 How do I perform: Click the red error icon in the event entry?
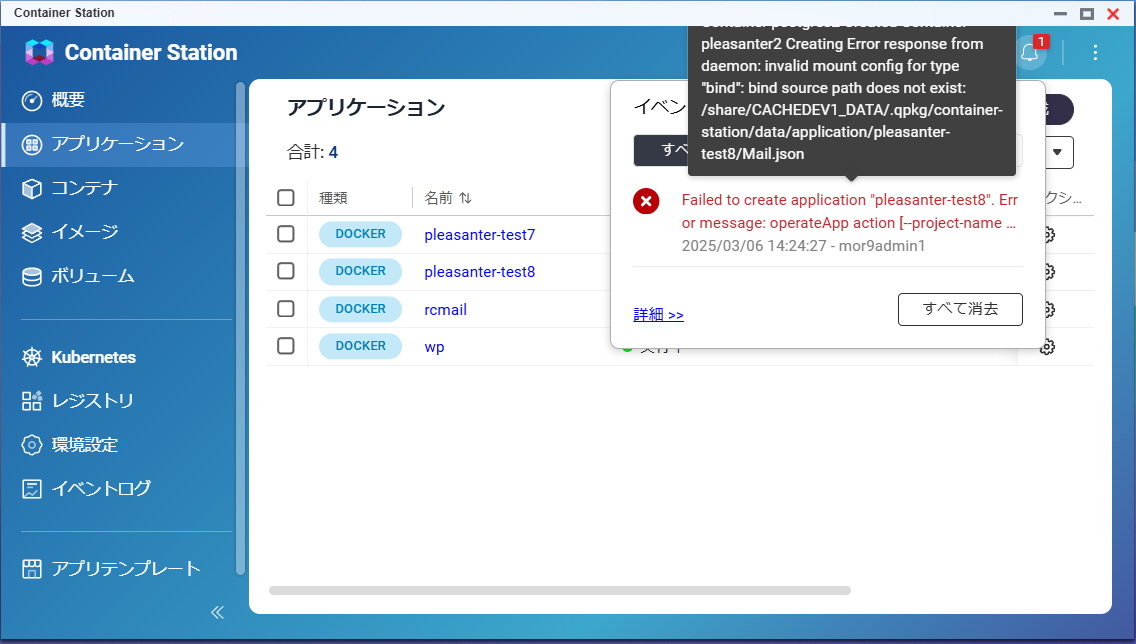coord(646,201)
